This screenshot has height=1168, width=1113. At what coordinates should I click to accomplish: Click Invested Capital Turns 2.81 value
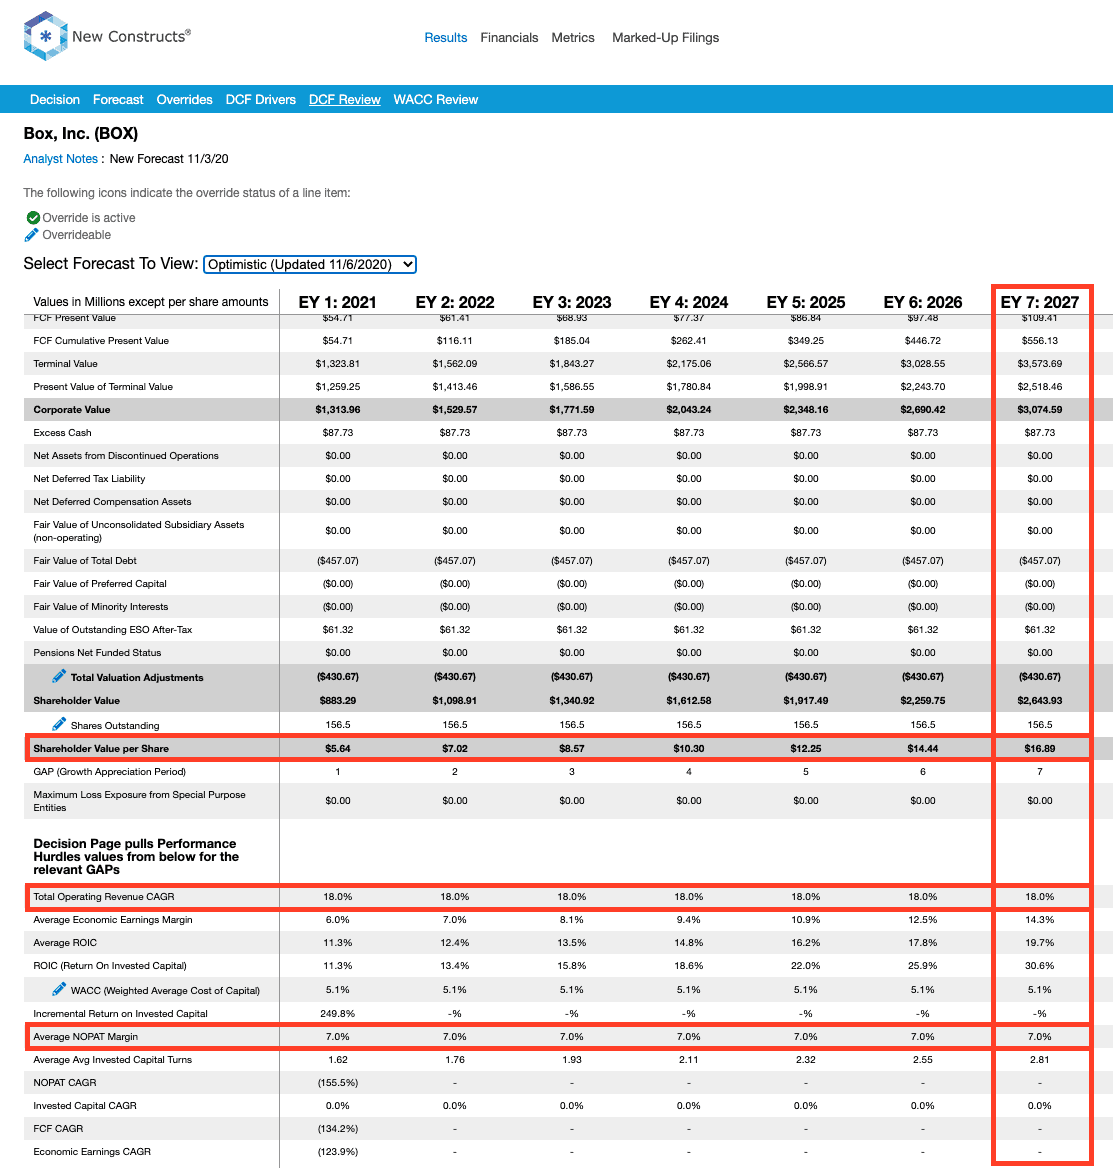click(1039, 1059)
